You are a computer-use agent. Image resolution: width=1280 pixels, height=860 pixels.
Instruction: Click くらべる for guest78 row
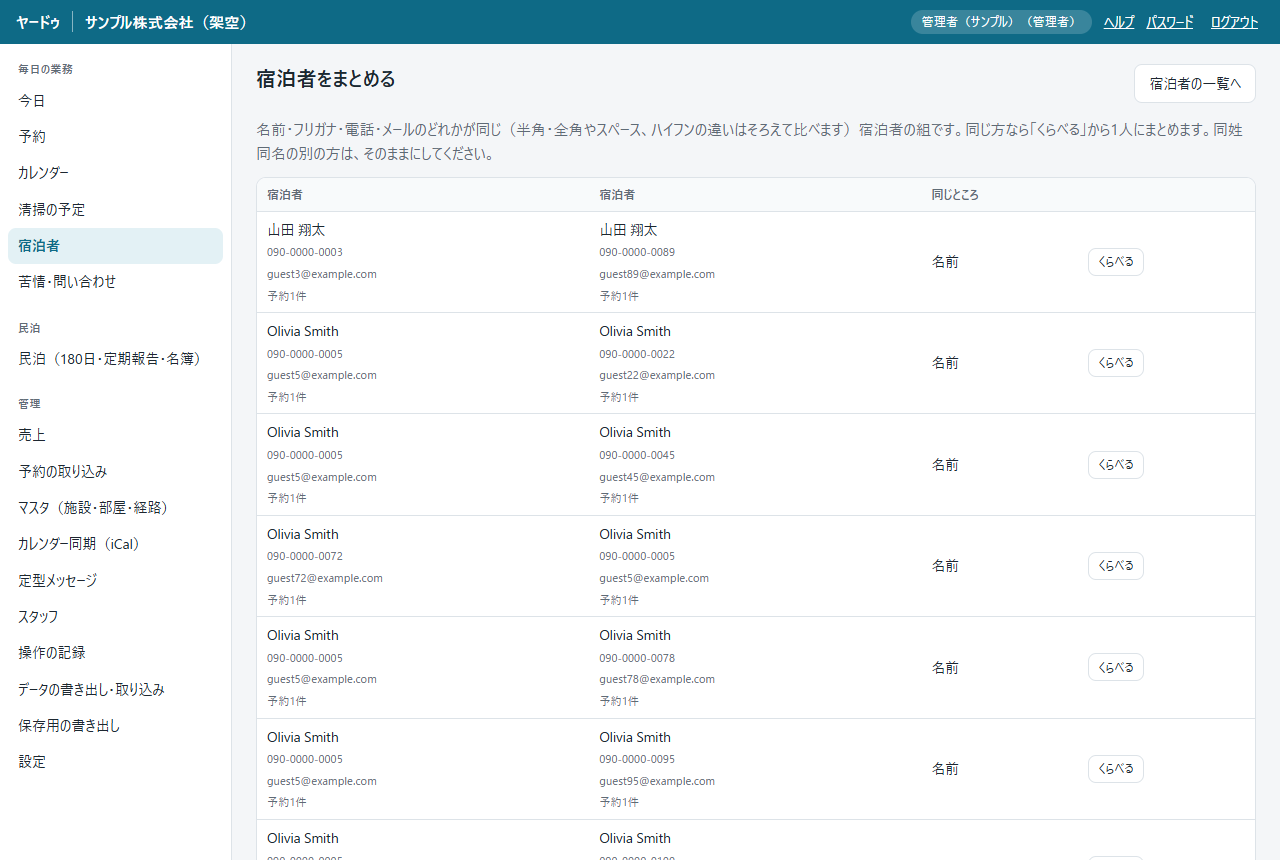pyautogui.click(x=1116, y=667)
